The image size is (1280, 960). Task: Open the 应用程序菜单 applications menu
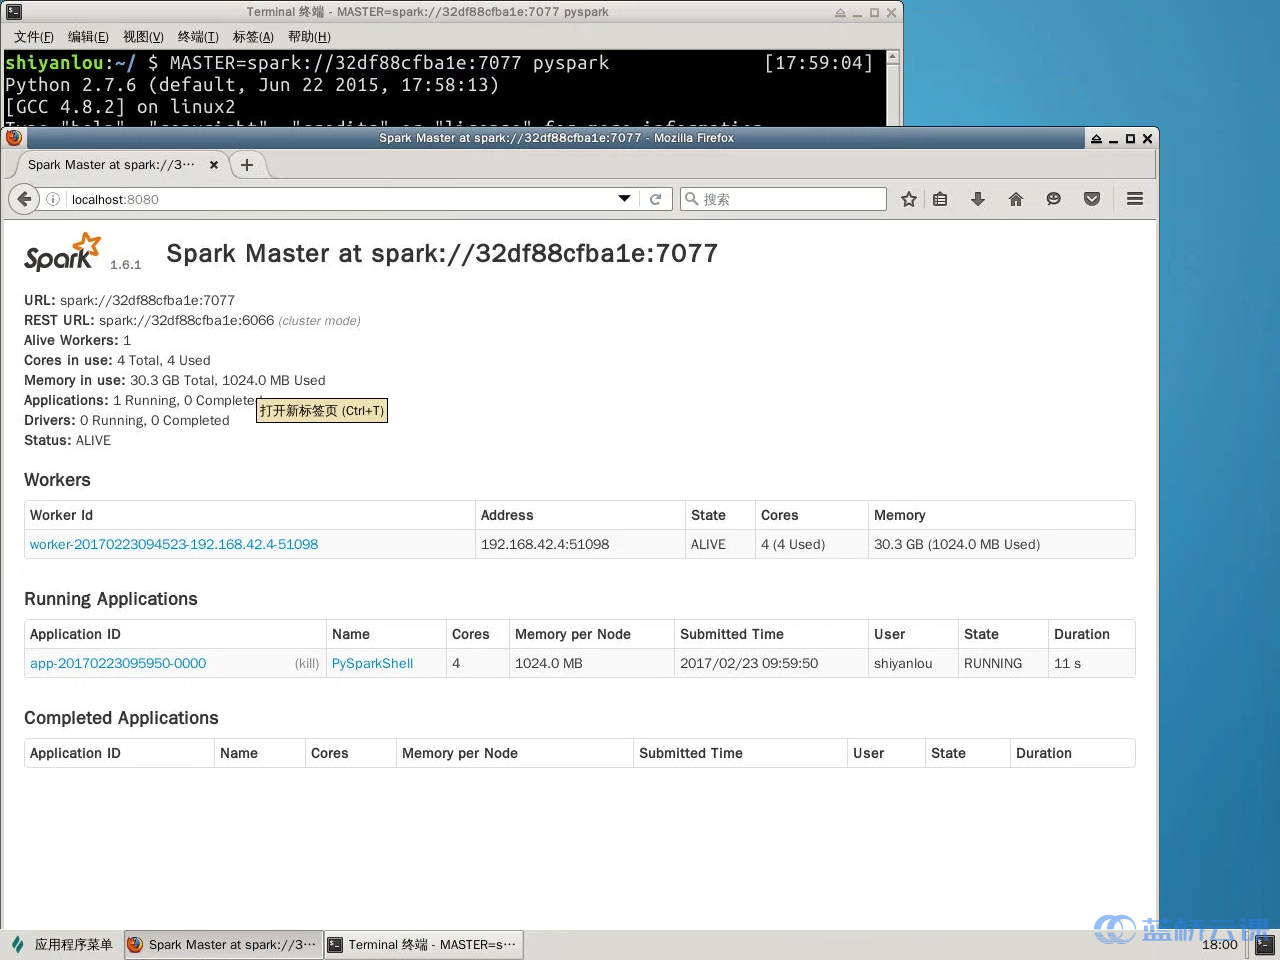click(x=62, y=944)
